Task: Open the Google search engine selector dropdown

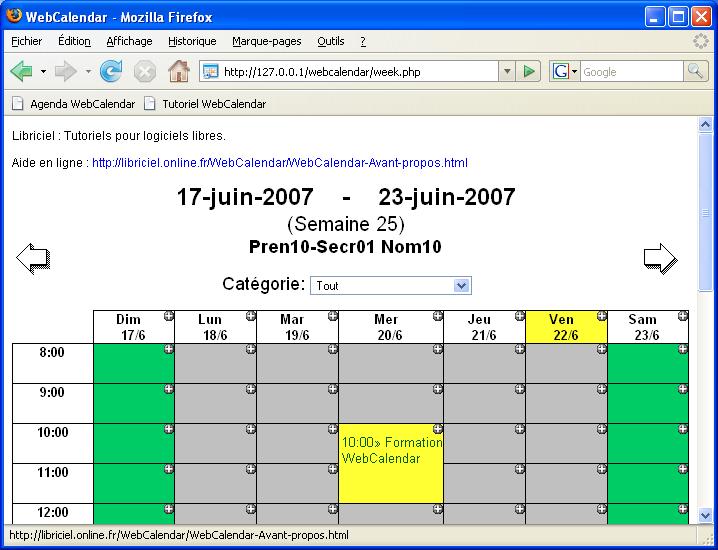Action: (x=564, y=71)
